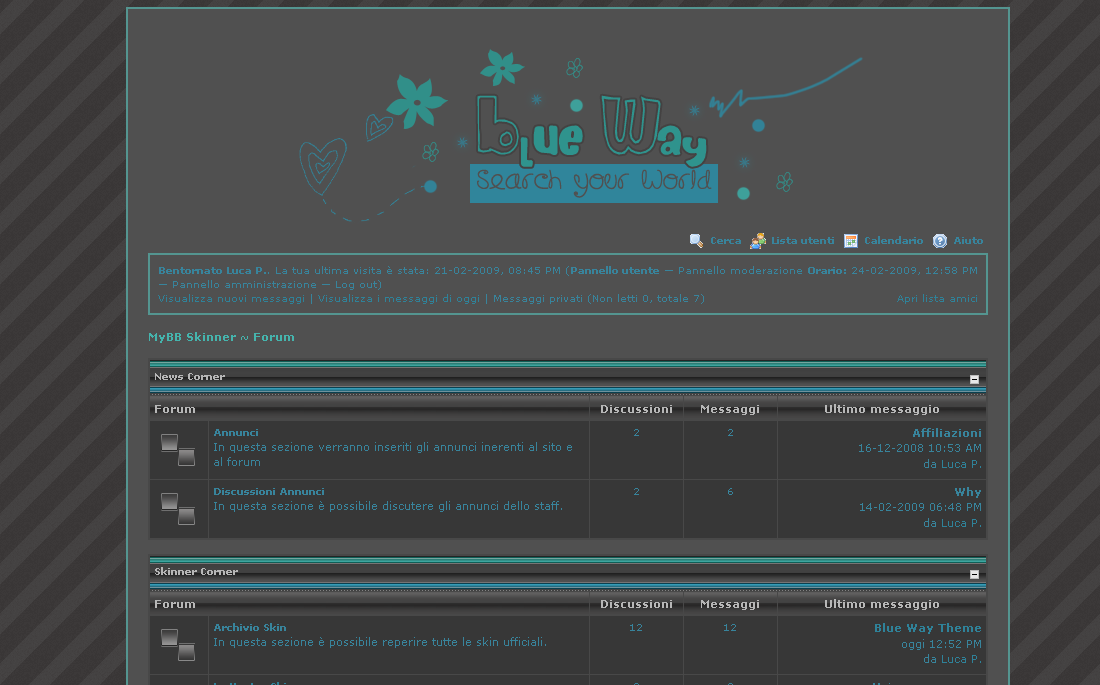View Visualizza nuovi messaggi
The image size is (1100, 685).
(231, 299)
